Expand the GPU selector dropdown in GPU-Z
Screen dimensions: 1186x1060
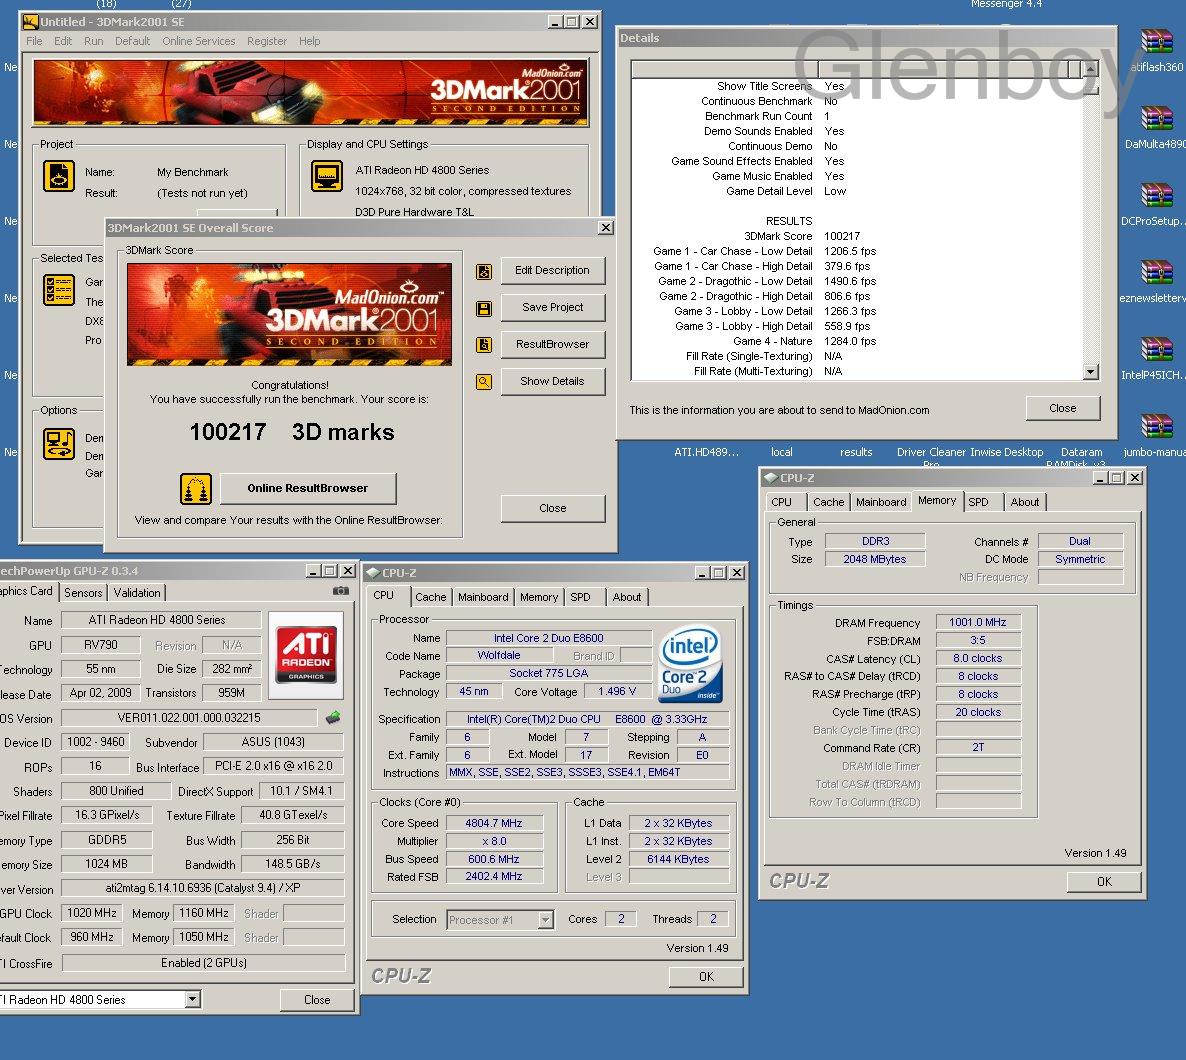point(192,999)
